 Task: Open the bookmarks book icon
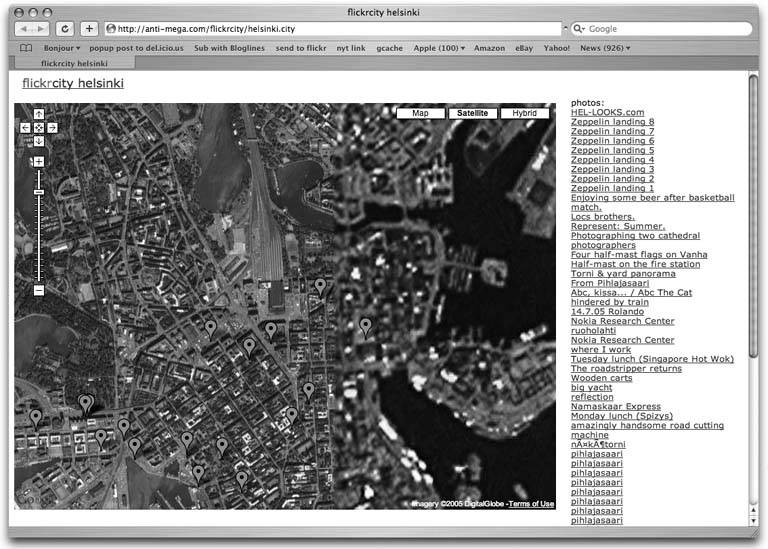26,48
